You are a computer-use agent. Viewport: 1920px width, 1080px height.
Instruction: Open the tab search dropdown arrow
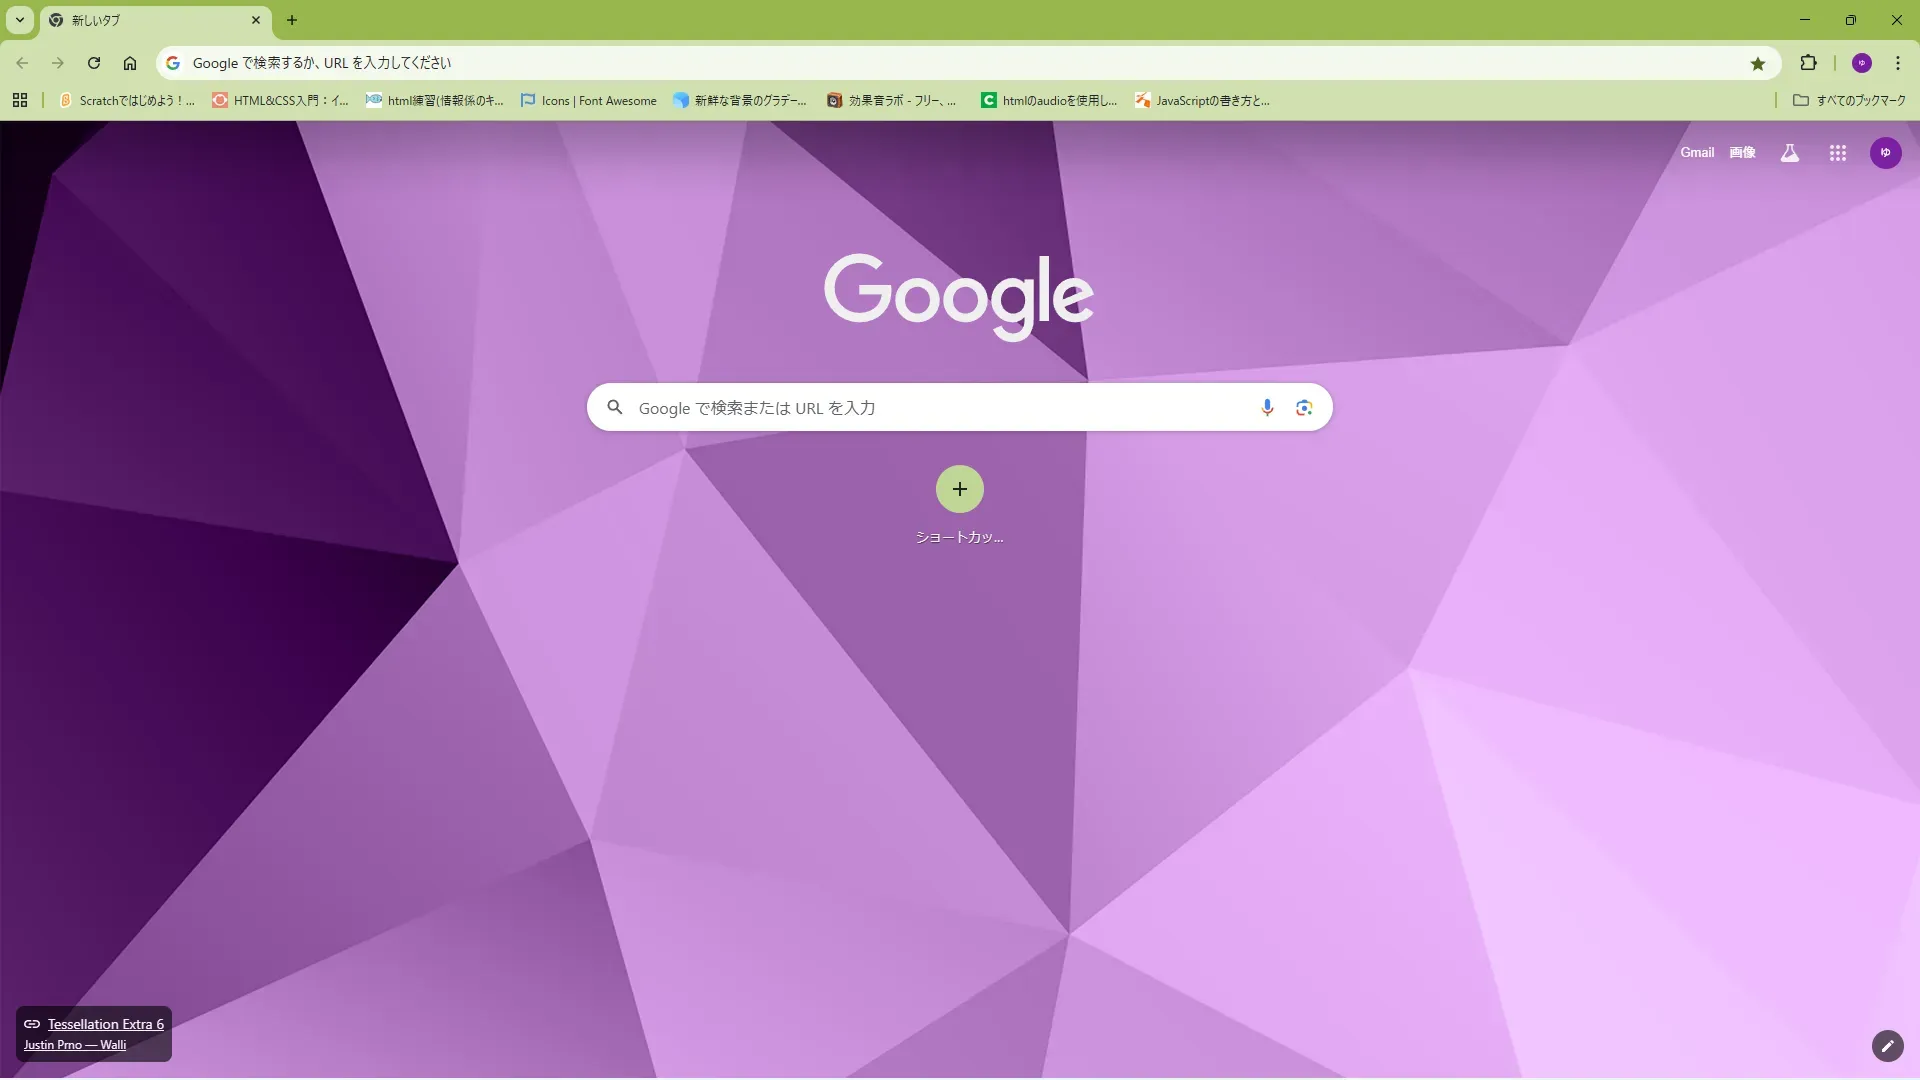[x=20, y=20]
